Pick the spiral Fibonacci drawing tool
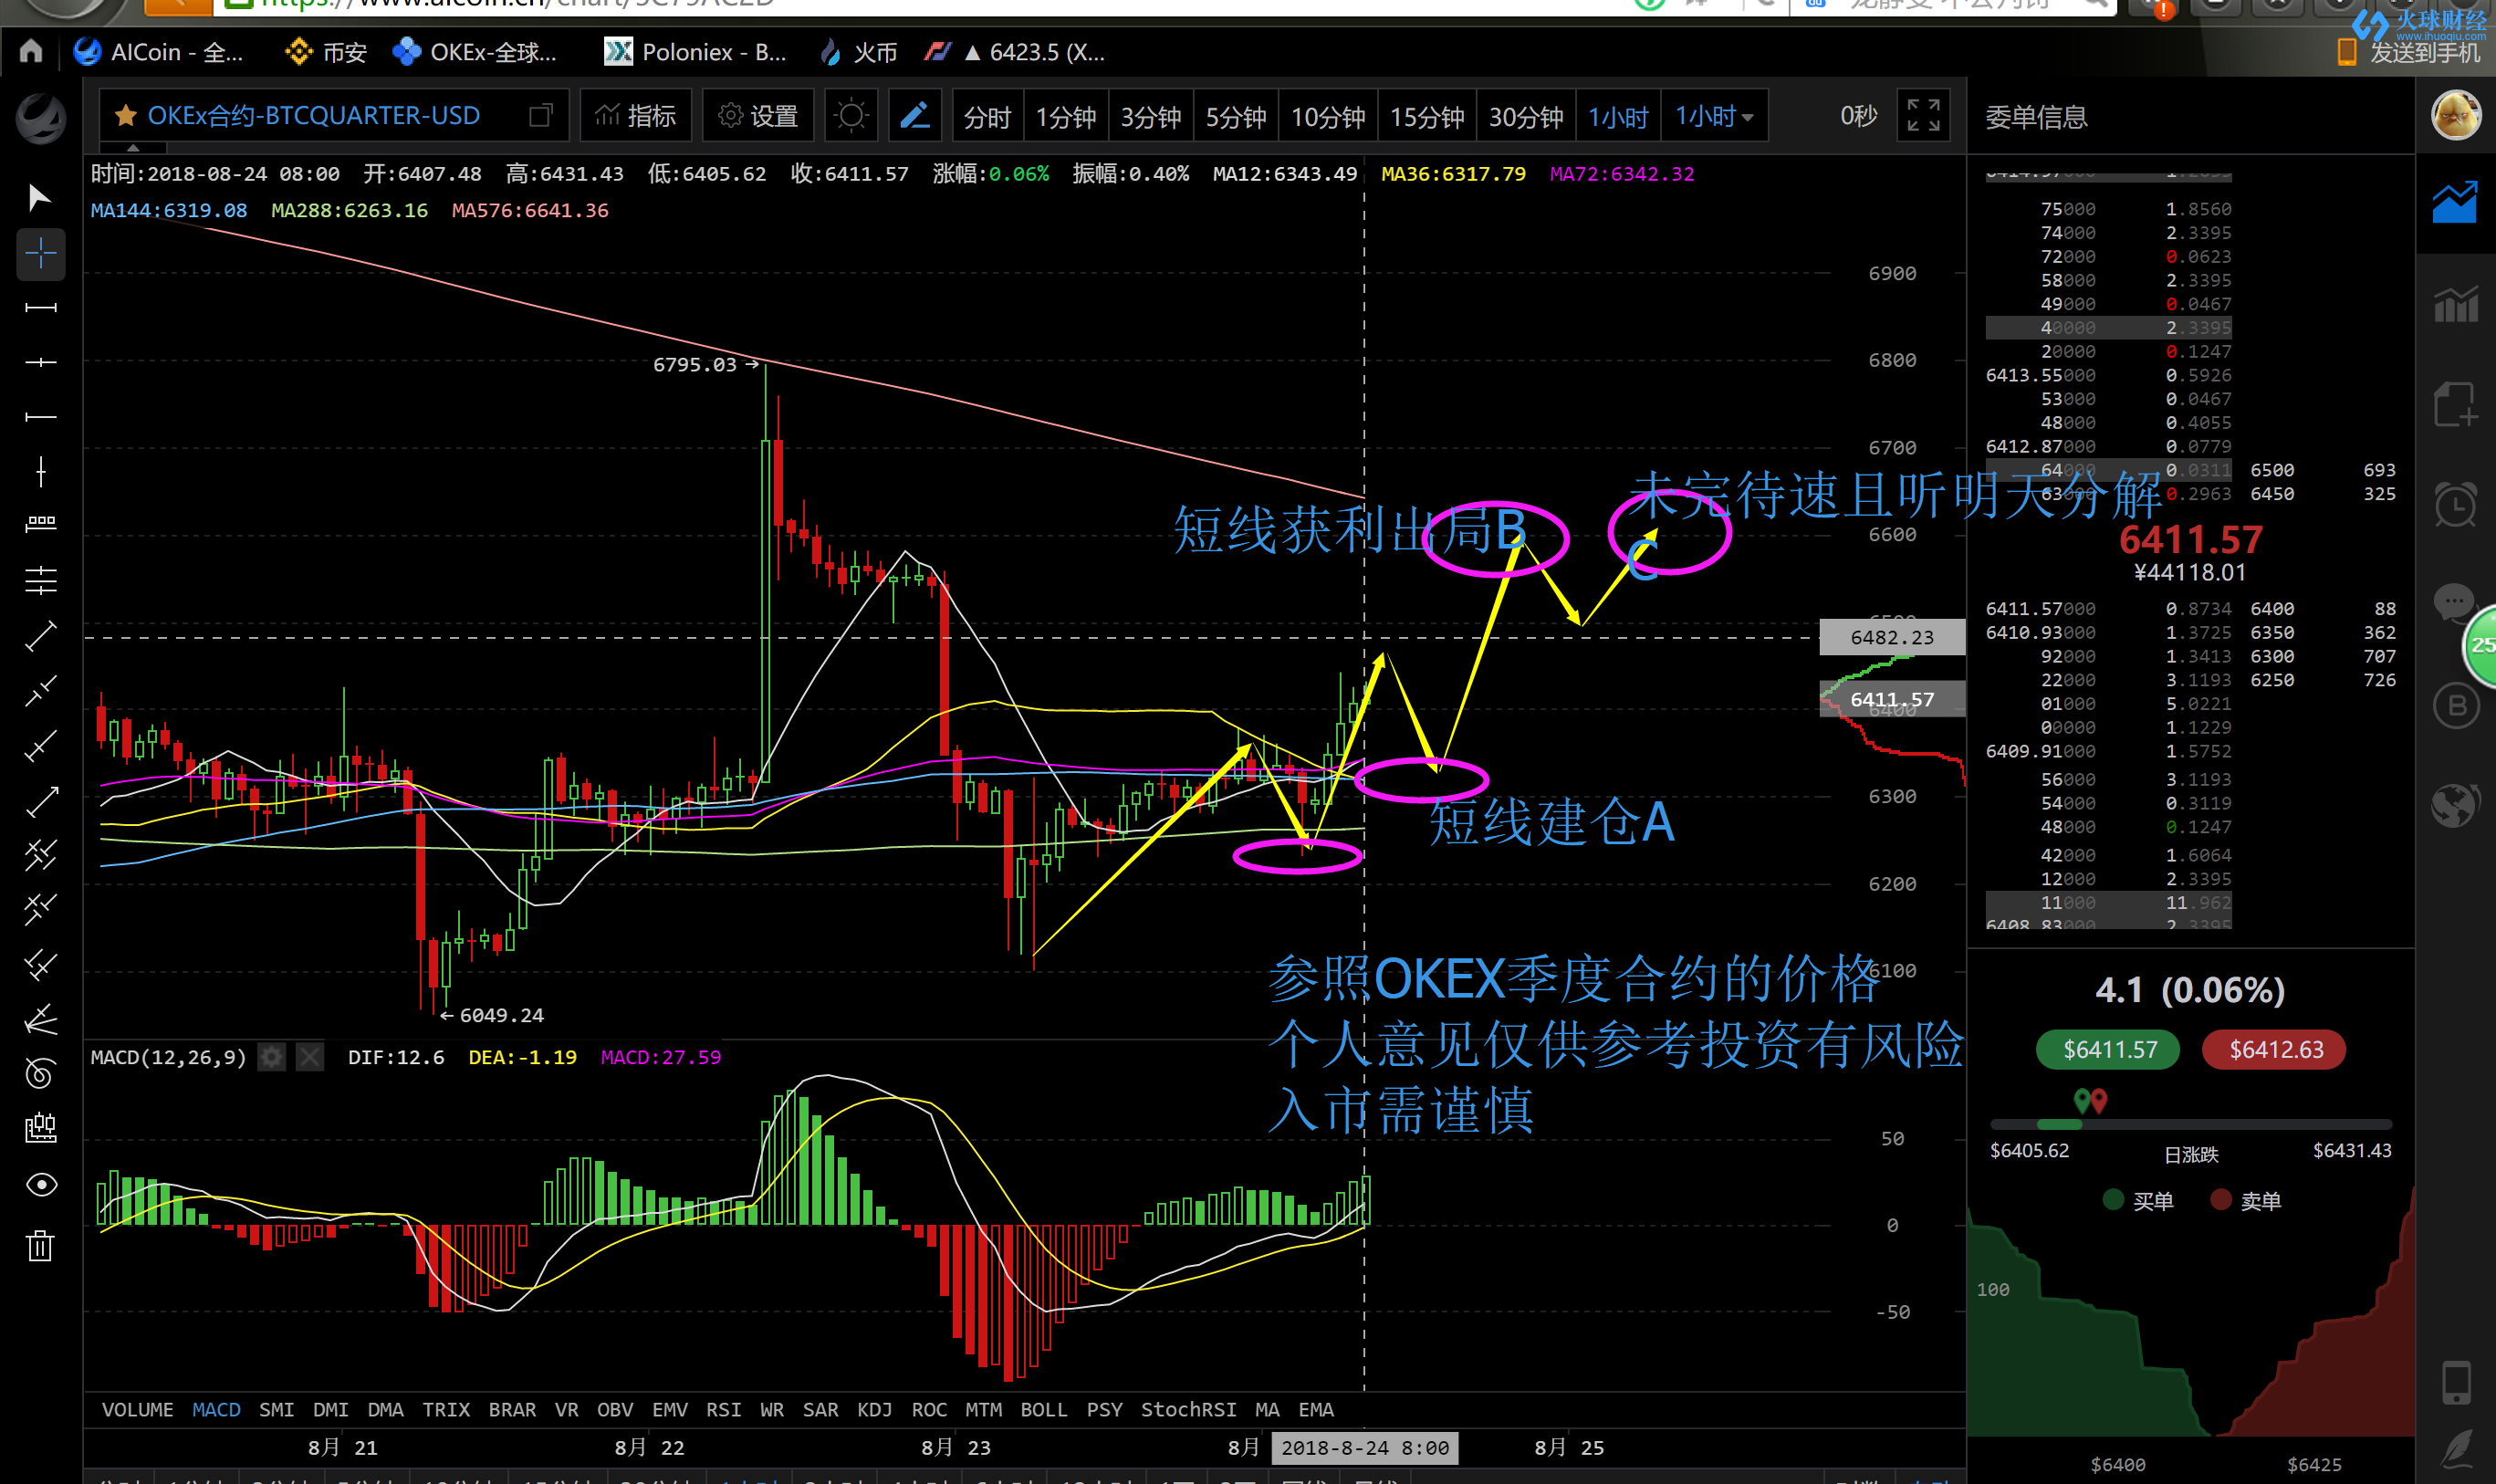This screenshot has width=2496, height=1484. click(x=40, y=1073)
